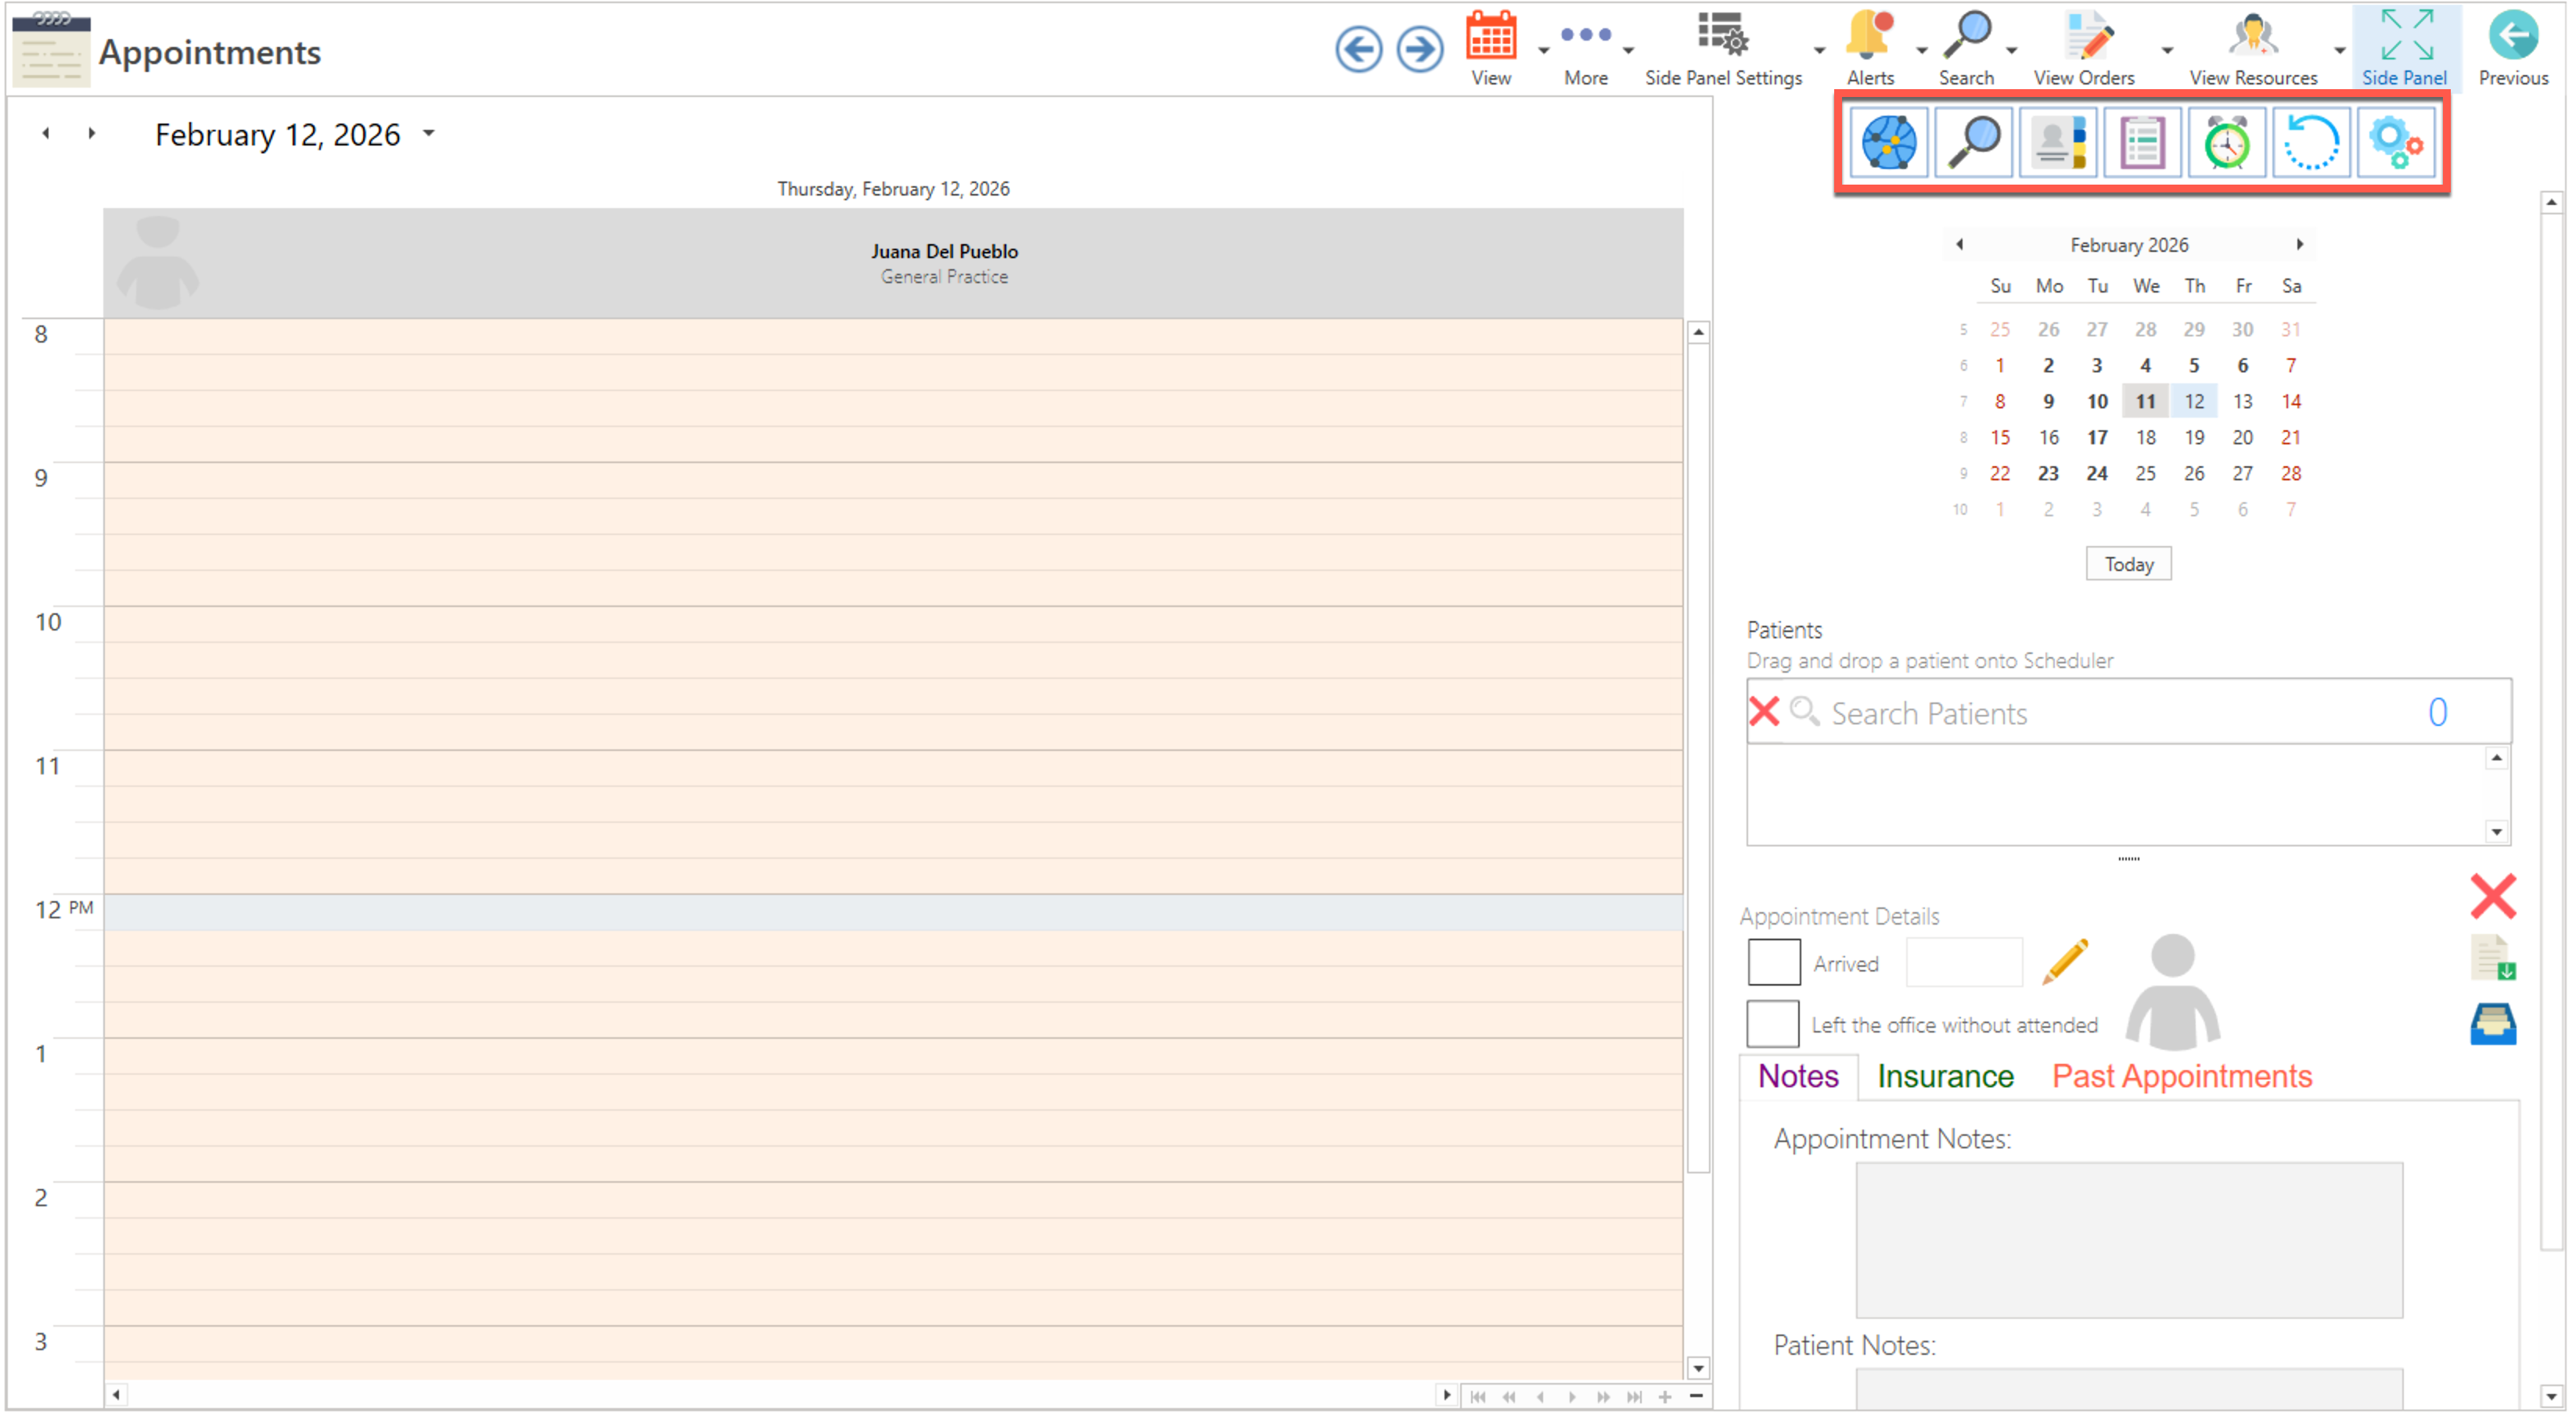2576x1419 pixels.
Task: Click the alarm clock icon in side panel
Action: (x=2226, y=143)
